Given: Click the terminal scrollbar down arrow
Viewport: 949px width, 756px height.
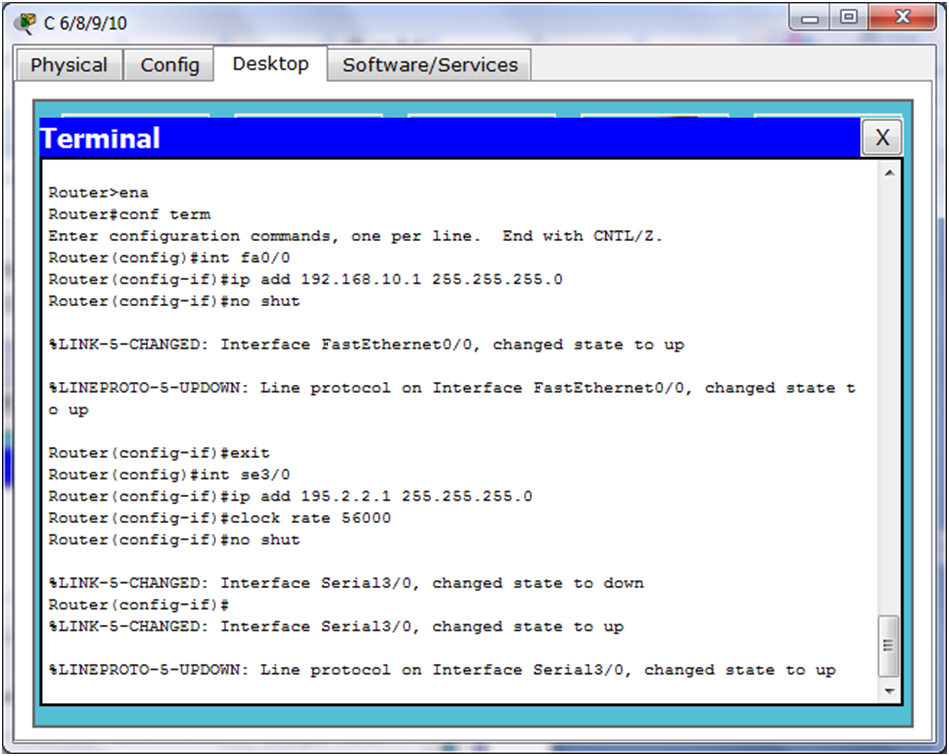Looking at the screenshot, I should click(889, 691).
